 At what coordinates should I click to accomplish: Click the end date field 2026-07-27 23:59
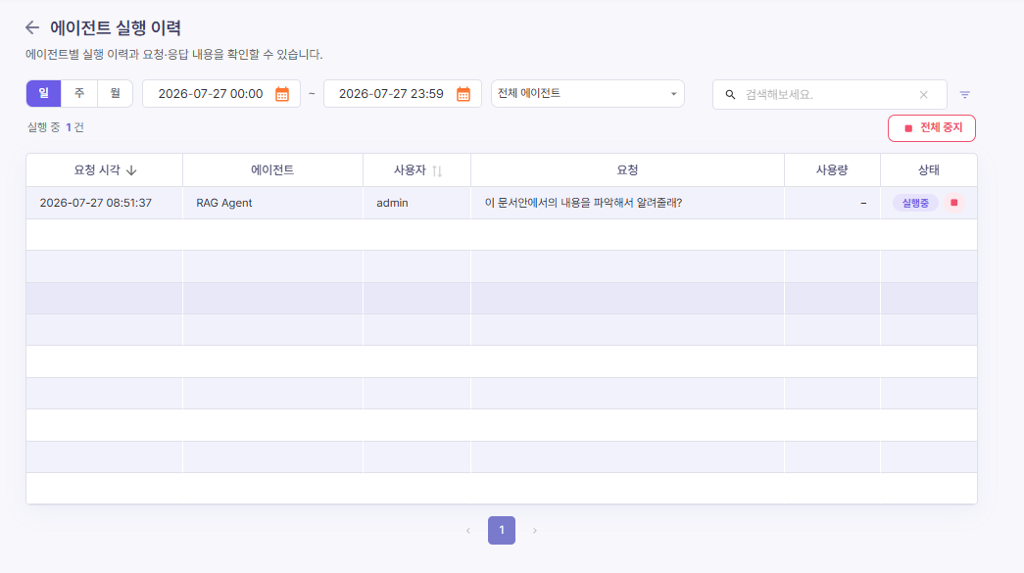pos(402,93)
